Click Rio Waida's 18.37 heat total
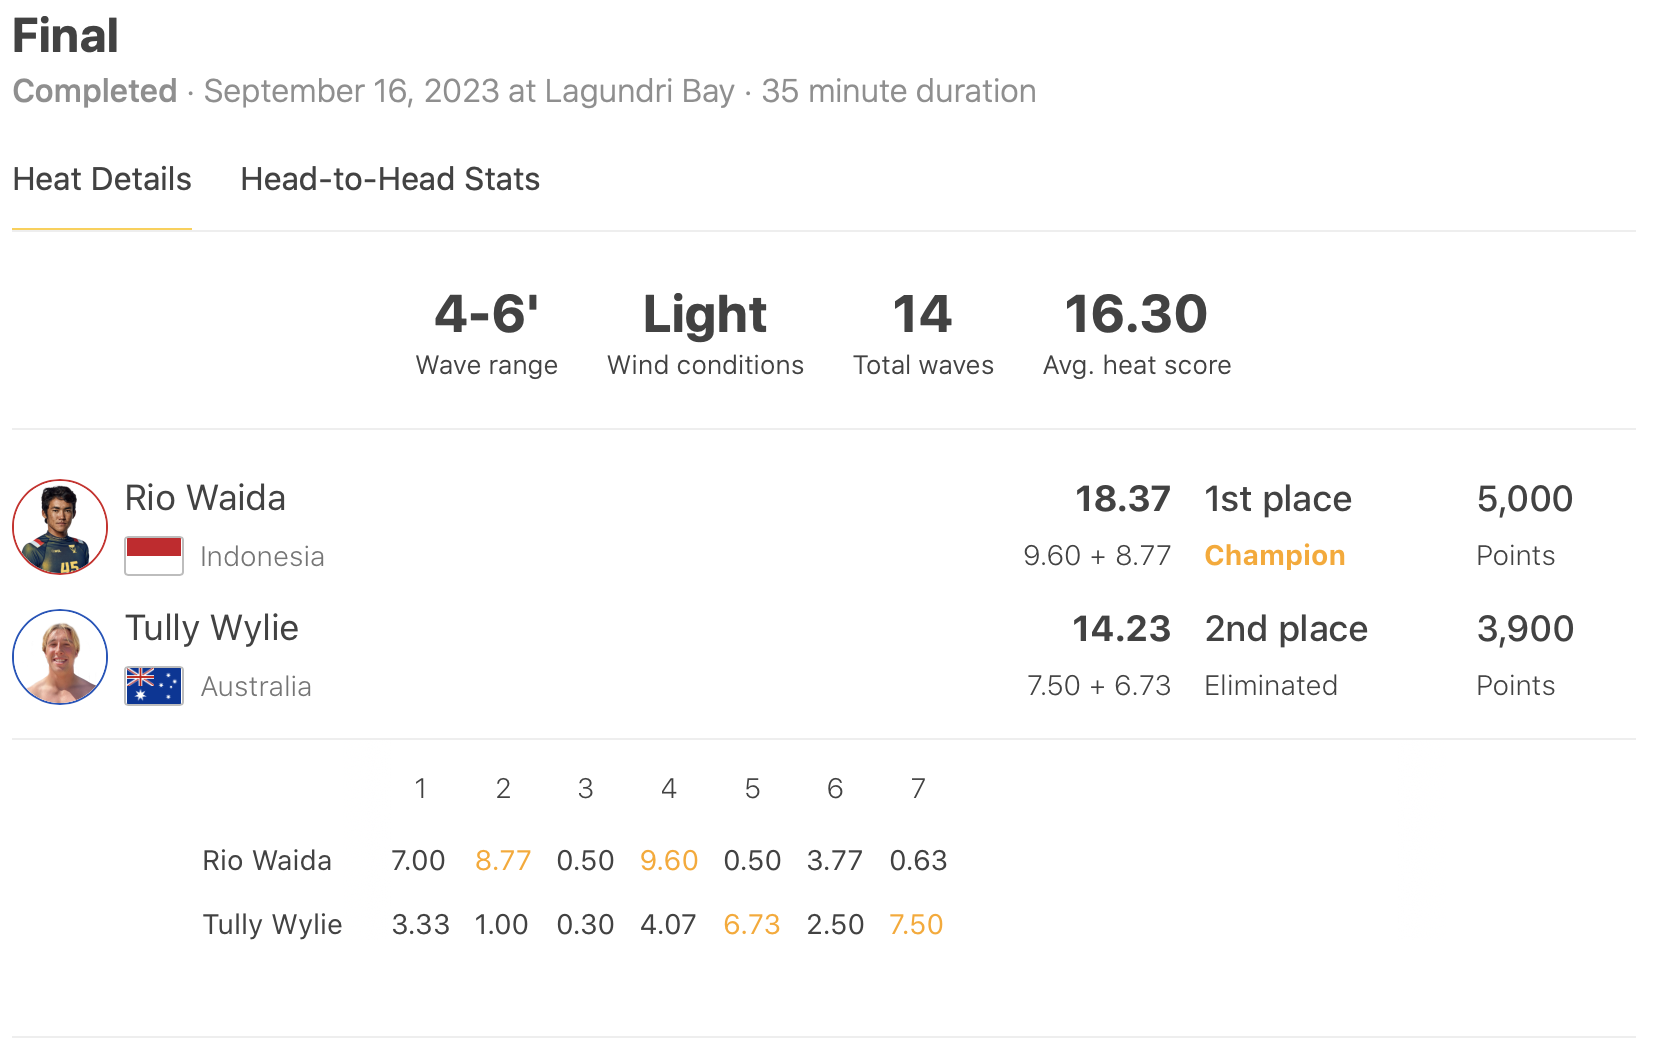The image size is (1654, 1046). (1122, 499)
